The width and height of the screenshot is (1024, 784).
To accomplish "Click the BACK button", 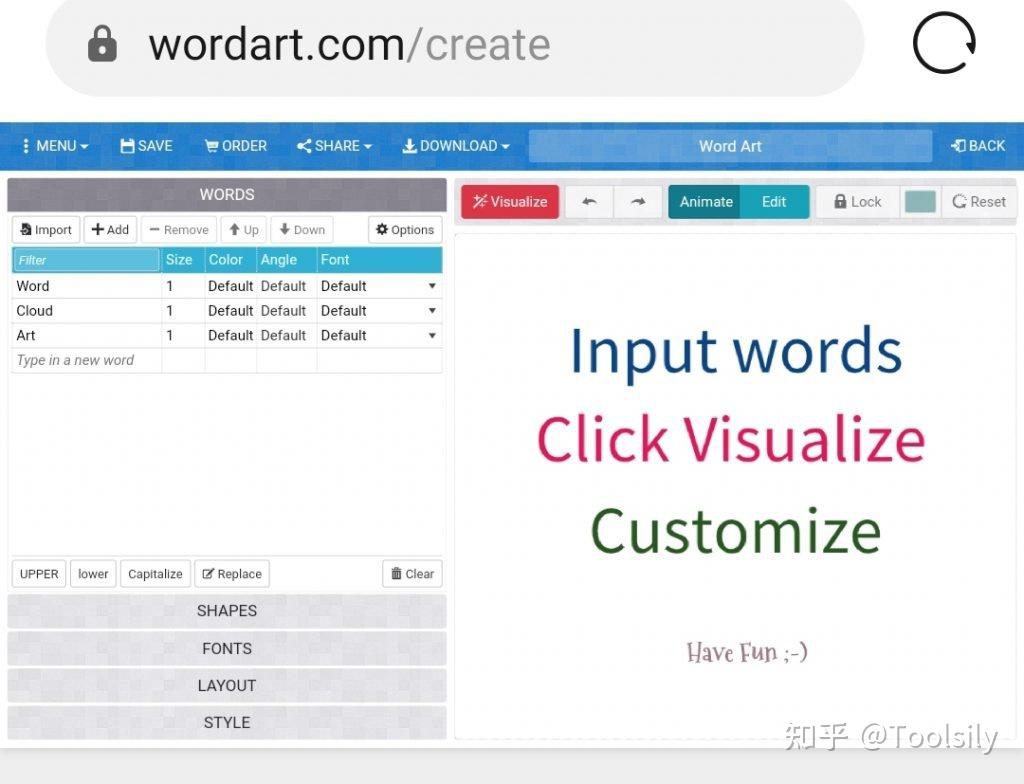I will point(978,146).
